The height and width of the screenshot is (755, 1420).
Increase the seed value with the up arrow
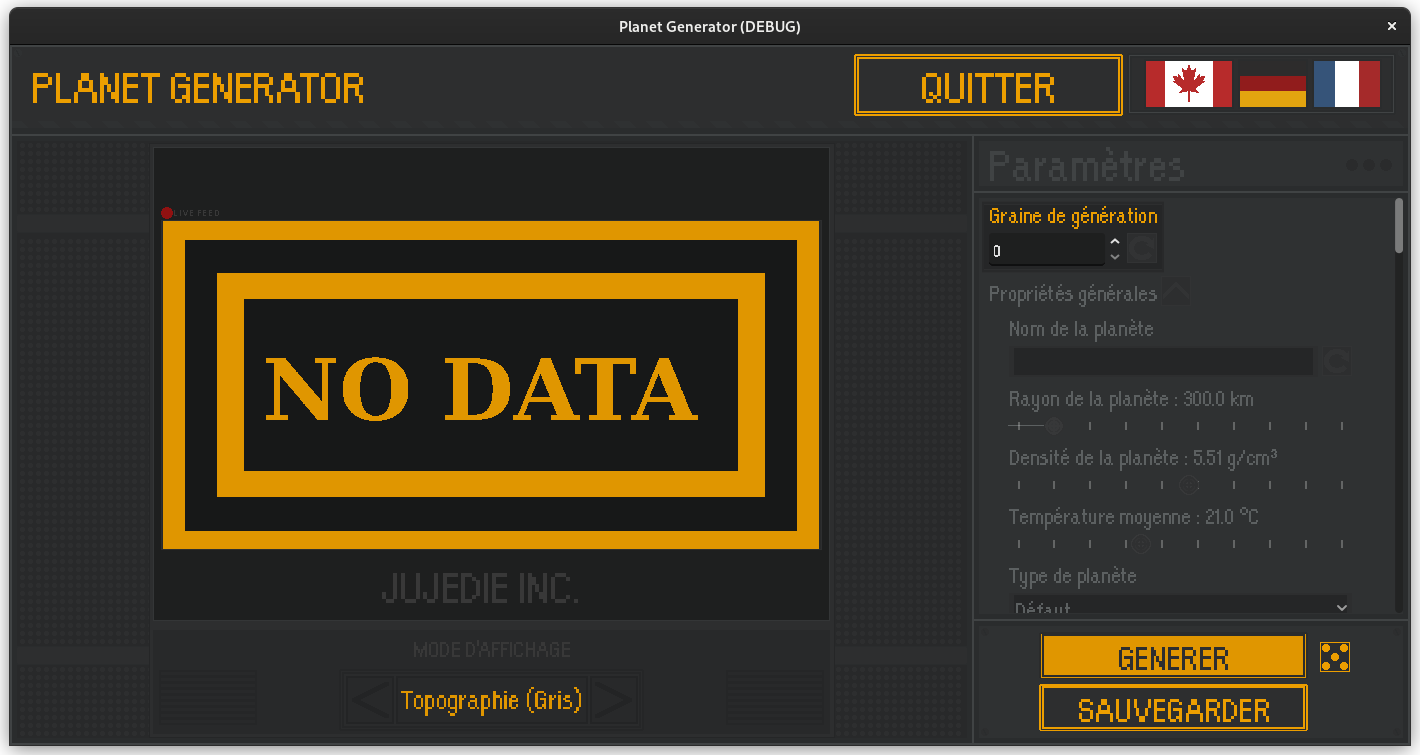(1115, 242)
